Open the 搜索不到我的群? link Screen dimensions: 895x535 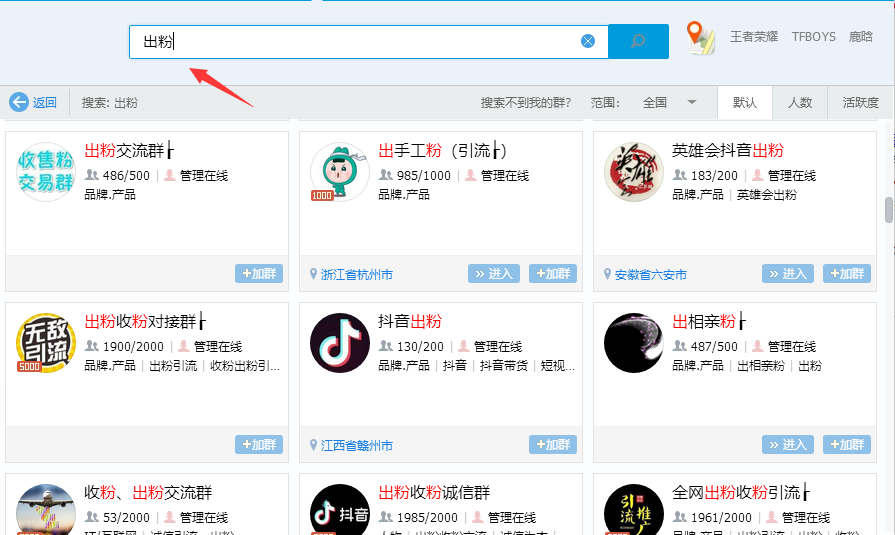pos(525,102)
